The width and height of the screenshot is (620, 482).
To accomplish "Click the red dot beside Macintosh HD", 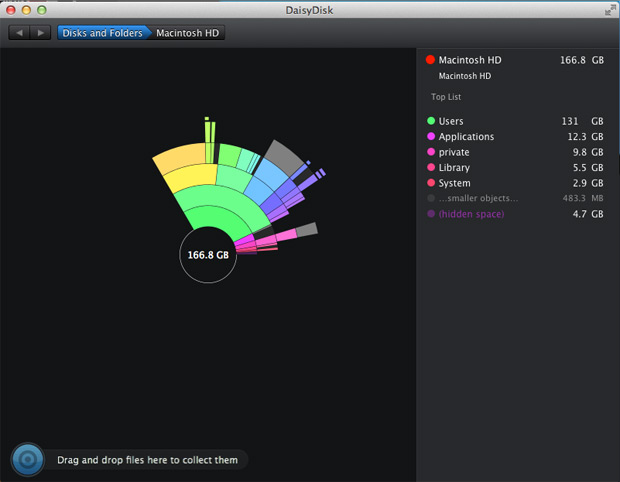I will (430, 60).
